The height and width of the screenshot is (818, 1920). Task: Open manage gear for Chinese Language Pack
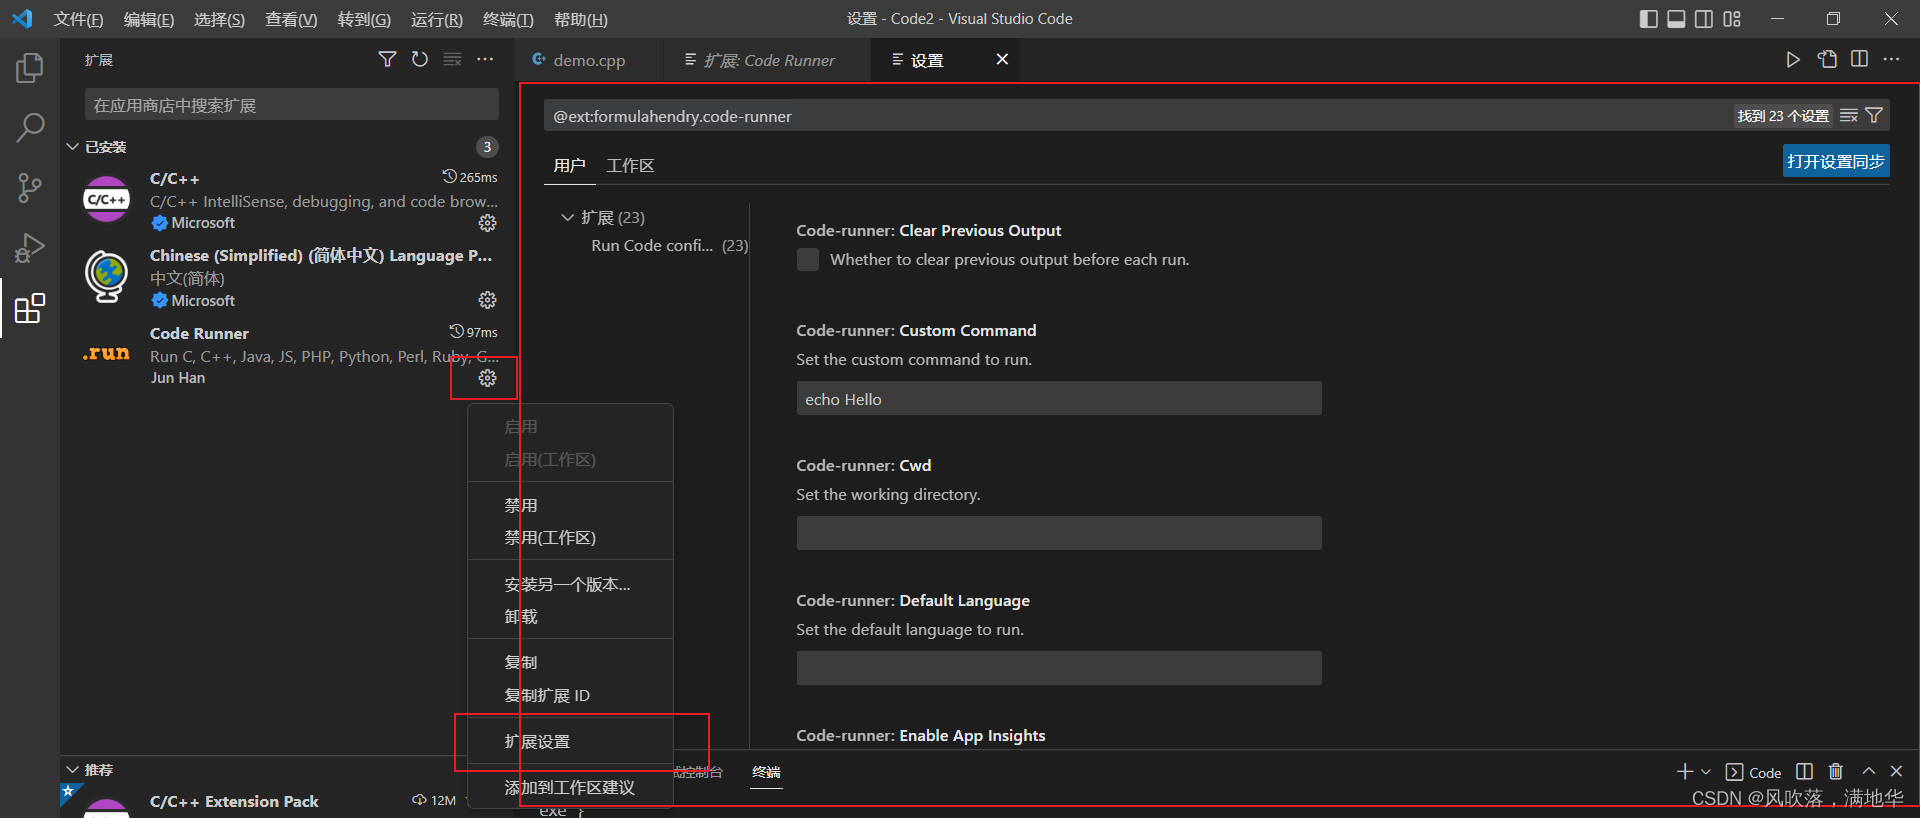point(487,300)
